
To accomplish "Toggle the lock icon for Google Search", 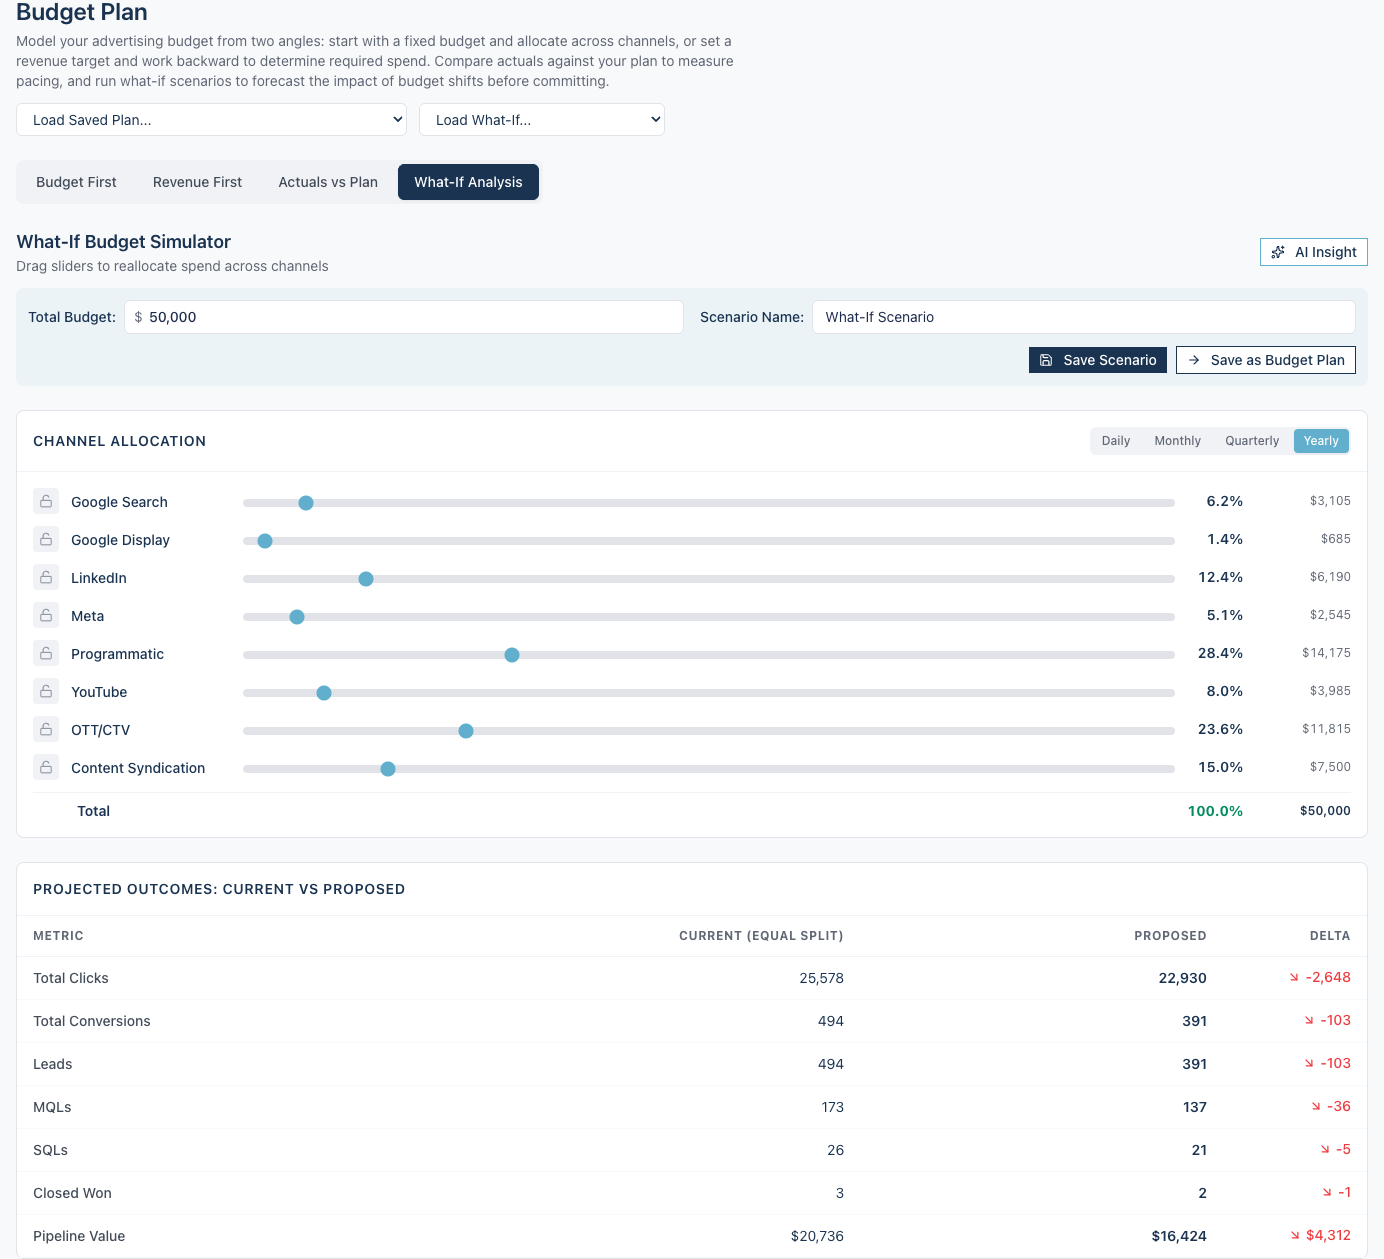I will (x=46, y=501).
